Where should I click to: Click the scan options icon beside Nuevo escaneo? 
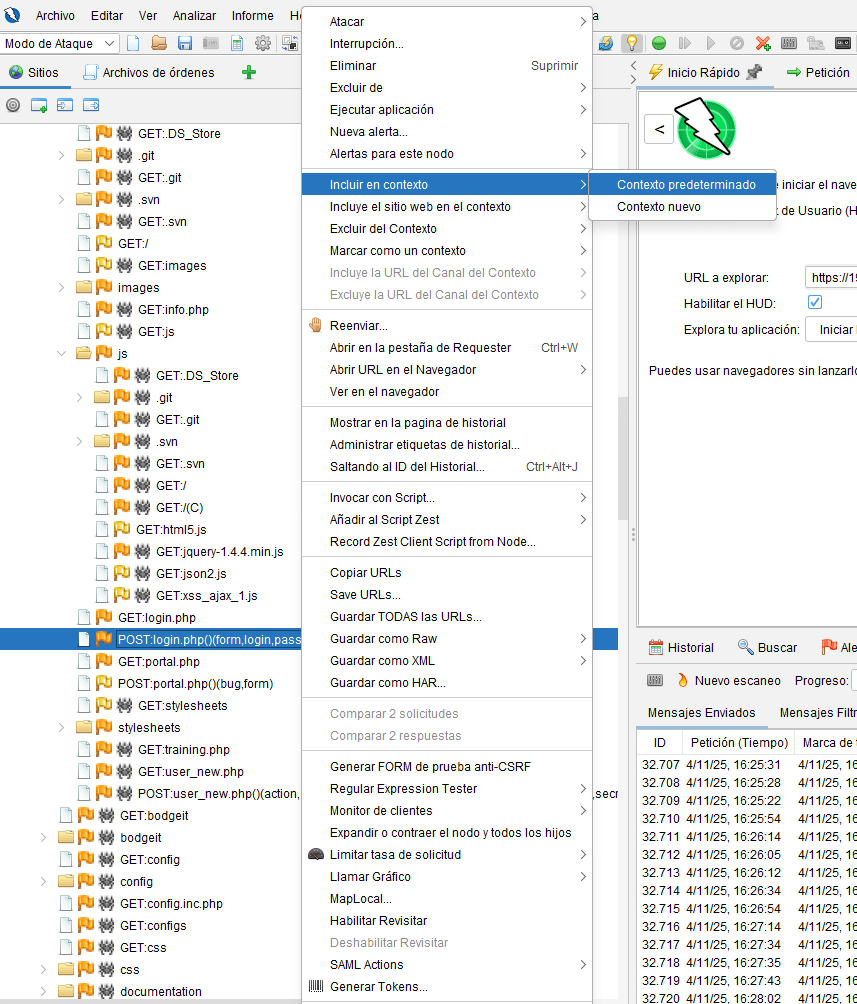656,680
